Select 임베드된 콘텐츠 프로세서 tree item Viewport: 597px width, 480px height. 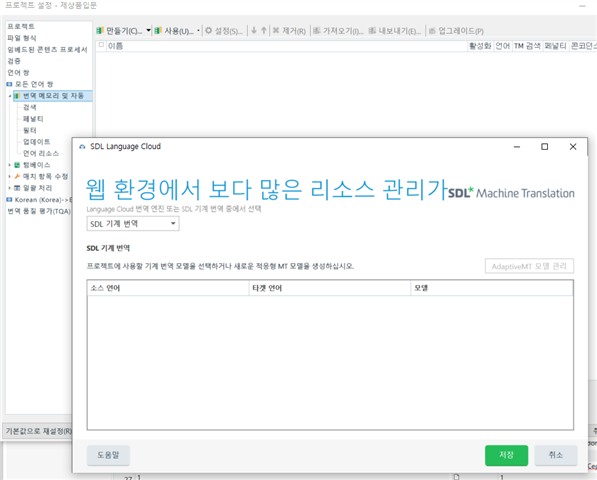coord(47,49)
